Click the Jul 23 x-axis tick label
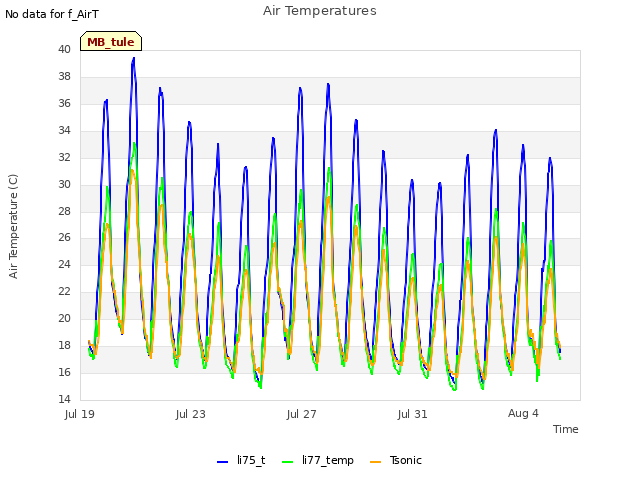 (x=191, y=414)
